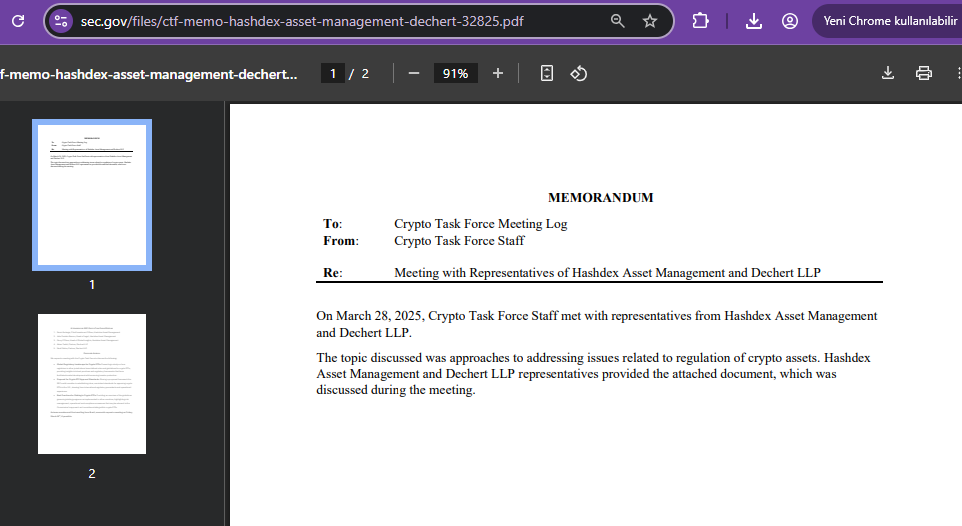Click page label '1' under thumbnail

92,284
